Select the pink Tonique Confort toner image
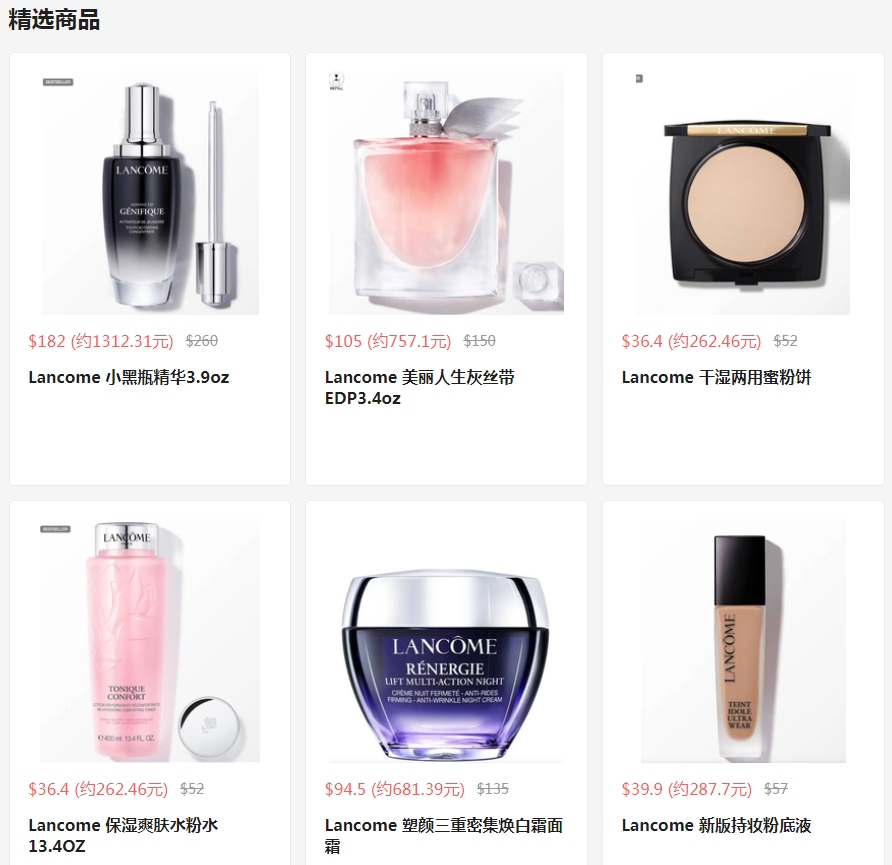Image resolution: width=892 pixels, height=865 pixels. click(x=150, y=640)
